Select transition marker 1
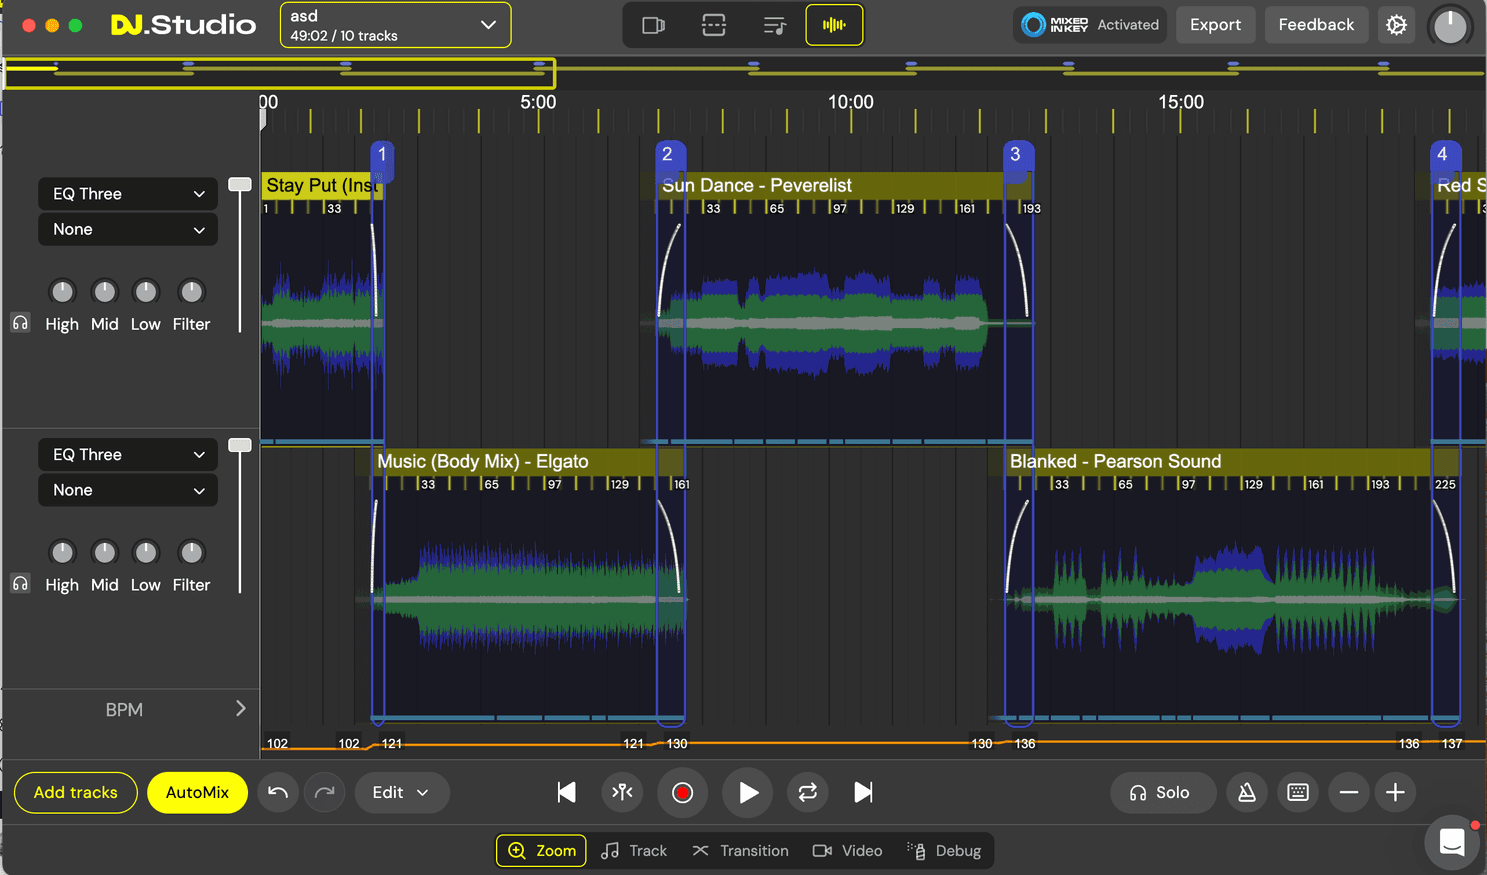Viewport: 1487px width, 875px height. pos(382,155)
